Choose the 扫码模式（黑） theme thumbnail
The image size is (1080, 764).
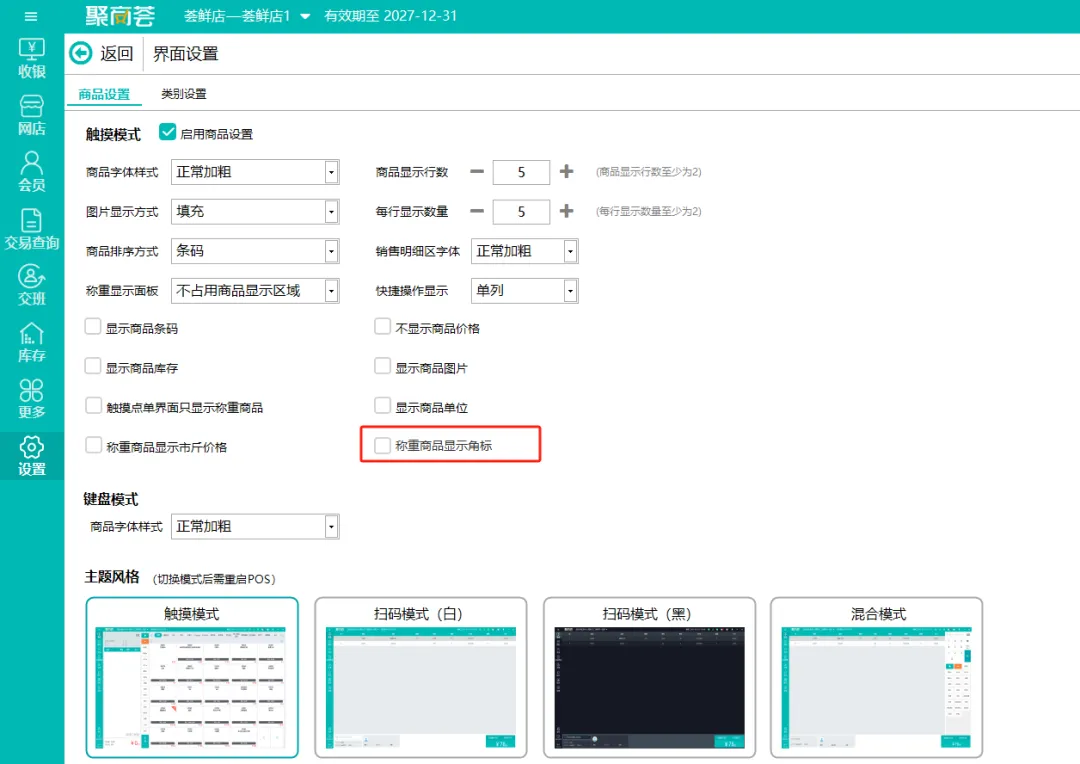650,677
